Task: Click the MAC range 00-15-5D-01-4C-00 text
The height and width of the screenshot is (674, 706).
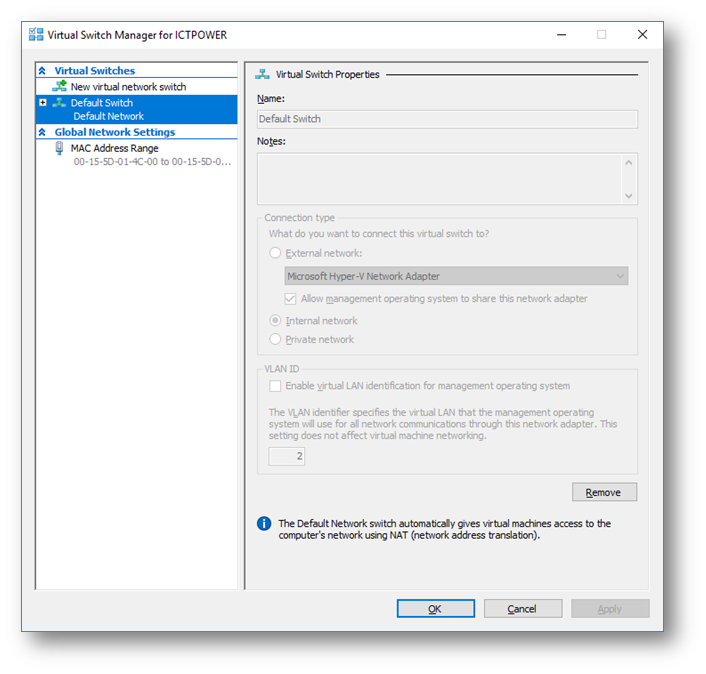Action: (152, 162)
